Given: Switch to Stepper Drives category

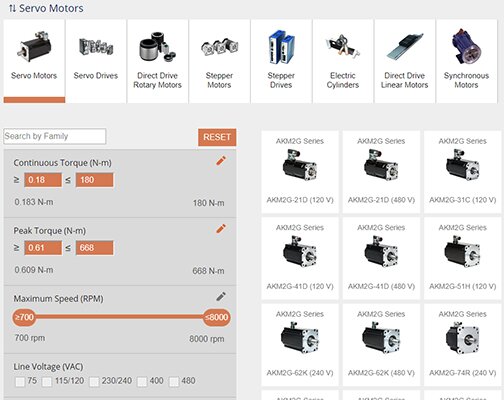Looking at the screenshot, I should pos(281,61).
